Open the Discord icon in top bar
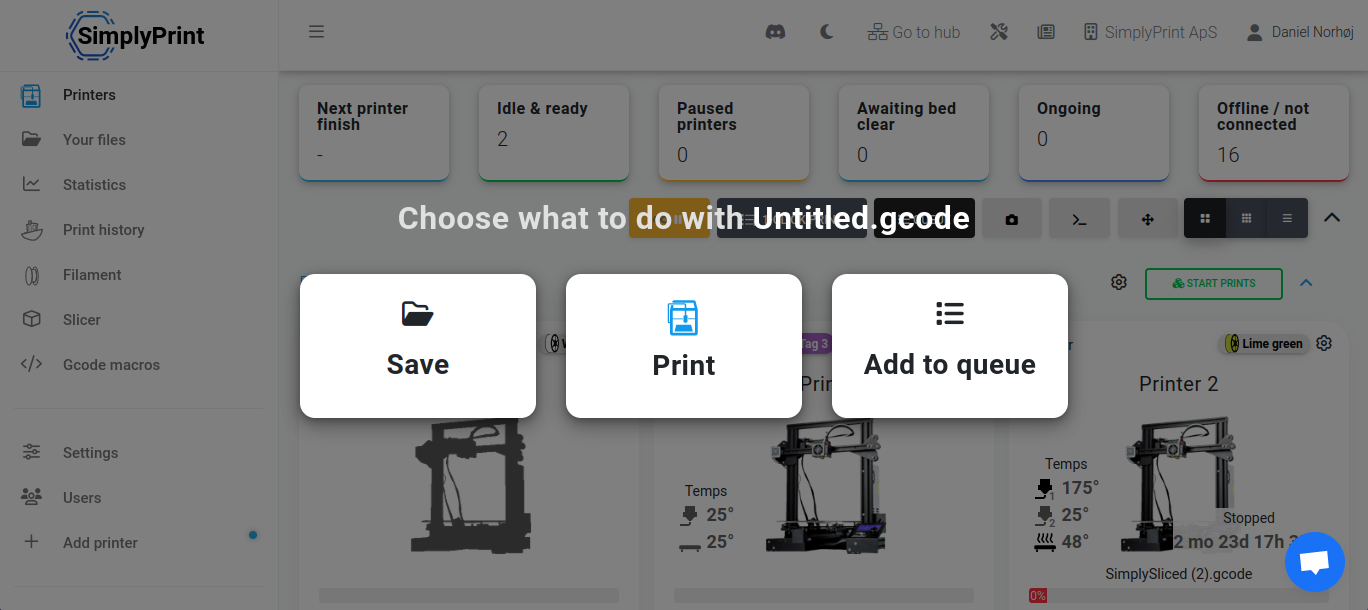The width and height of the screenshot is (1368, 610). pos(775,32)
